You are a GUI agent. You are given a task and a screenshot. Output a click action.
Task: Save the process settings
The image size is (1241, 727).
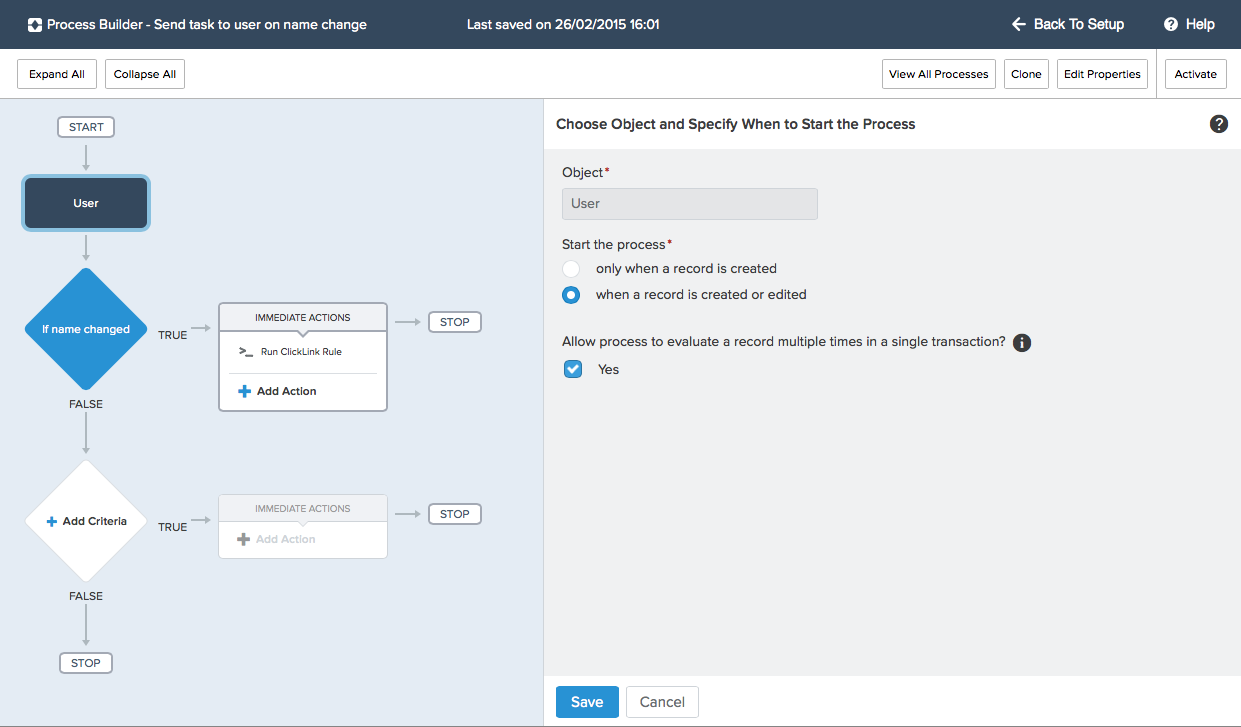tap(587, 701)
